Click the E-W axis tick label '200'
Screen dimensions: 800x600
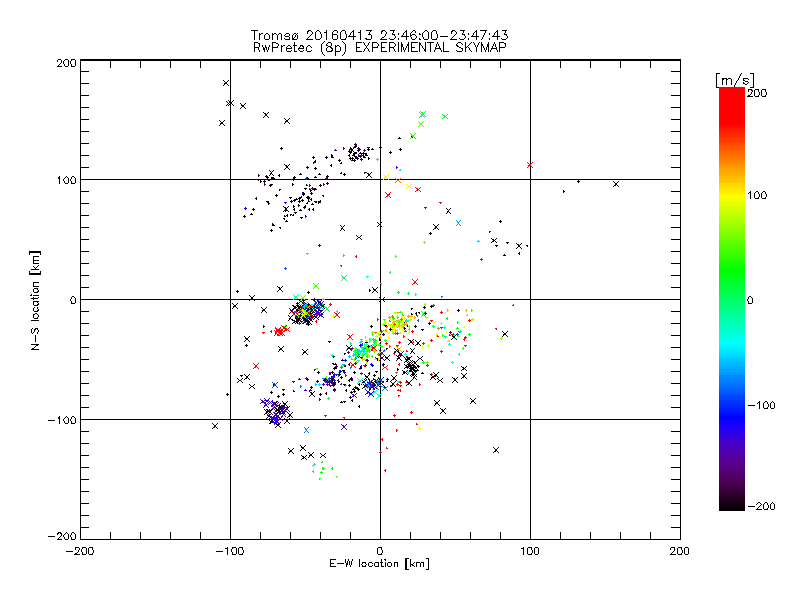point(680,551)
